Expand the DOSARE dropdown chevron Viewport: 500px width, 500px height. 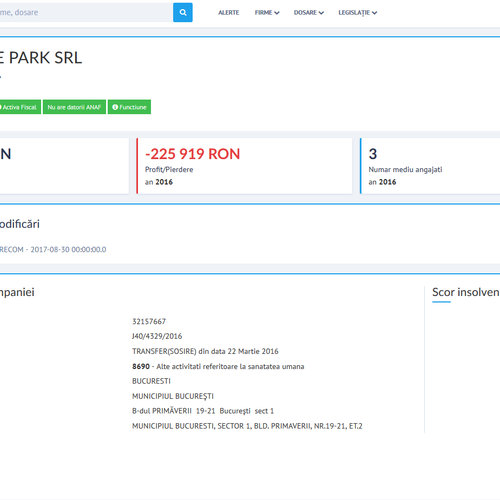pos(321,13)
